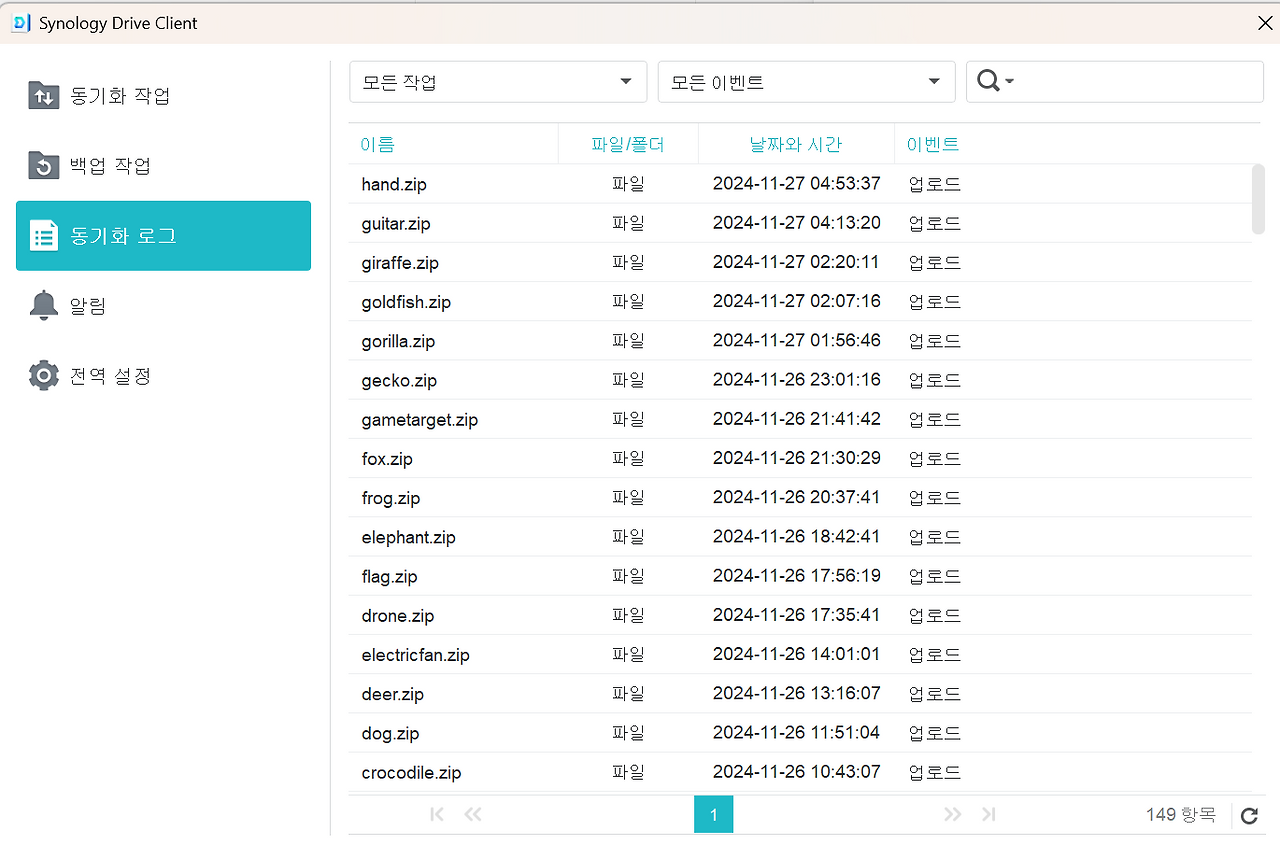The height and width of the screenshot is (845, 1280).
Task: Close the Synology Drive Client window
Action: point(1265,23)
